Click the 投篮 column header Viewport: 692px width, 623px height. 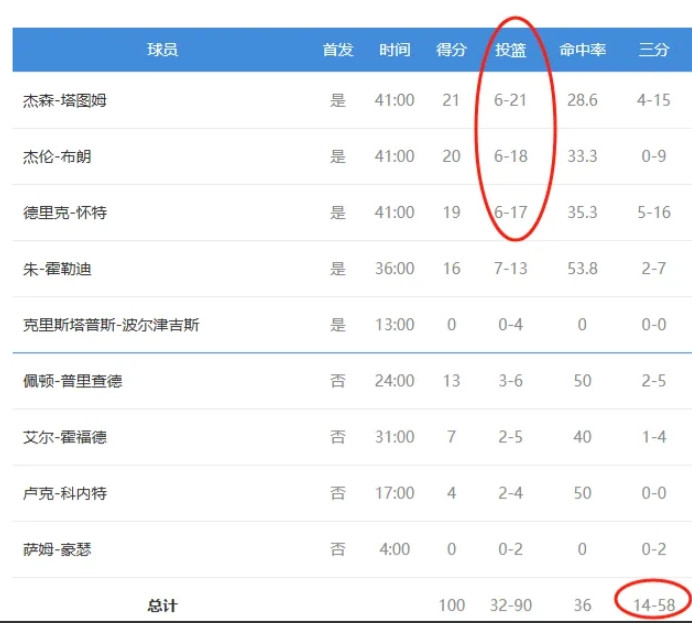point(511,49)
